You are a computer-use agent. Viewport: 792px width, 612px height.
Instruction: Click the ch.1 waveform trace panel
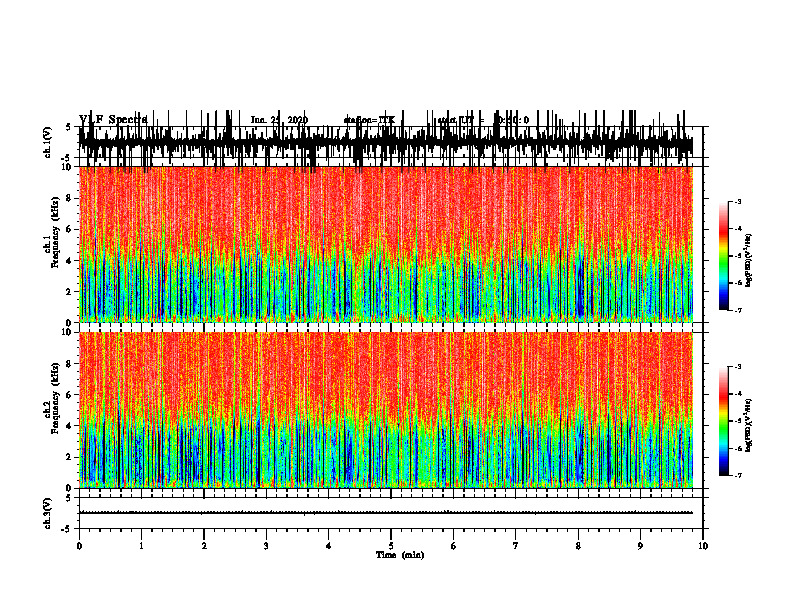pos(391,142)
